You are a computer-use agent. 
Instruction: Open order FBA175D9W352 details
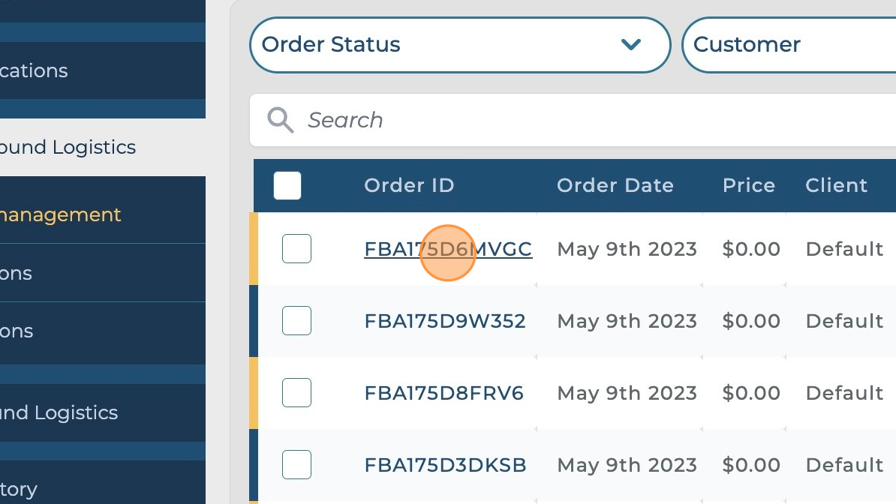pyautogui.click(x=444, y=321)
